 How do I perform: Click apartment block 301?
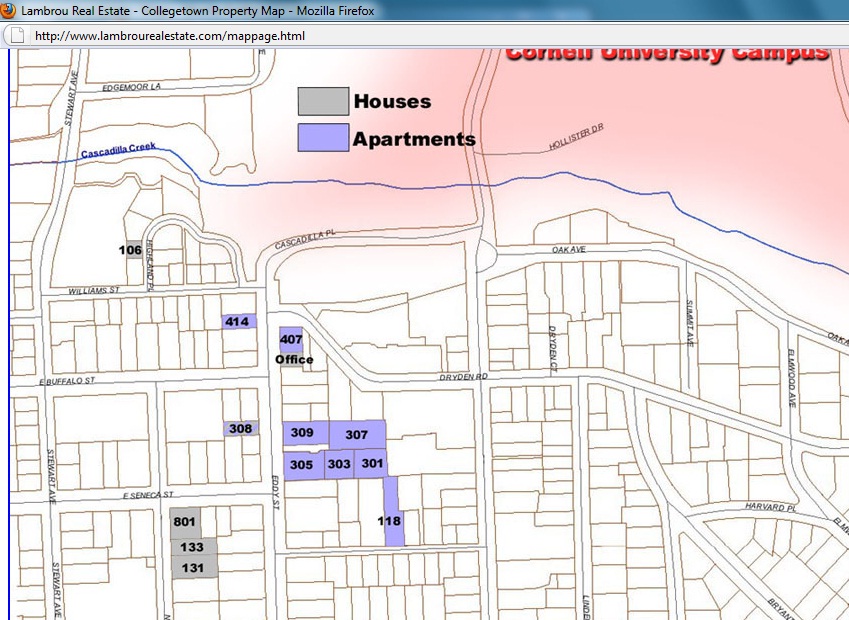click(x=372, y=463)
